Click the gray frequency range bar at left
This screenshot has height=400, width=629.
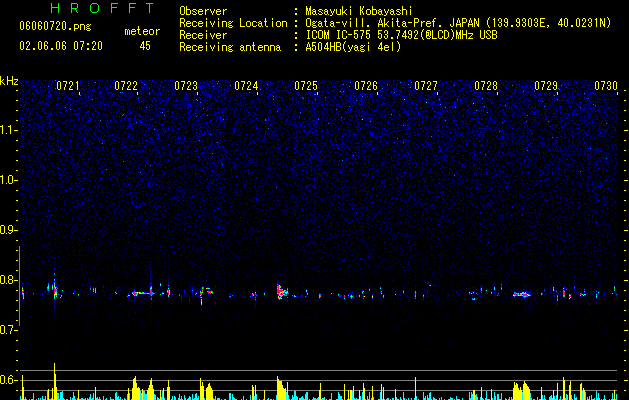click(19, 286)
